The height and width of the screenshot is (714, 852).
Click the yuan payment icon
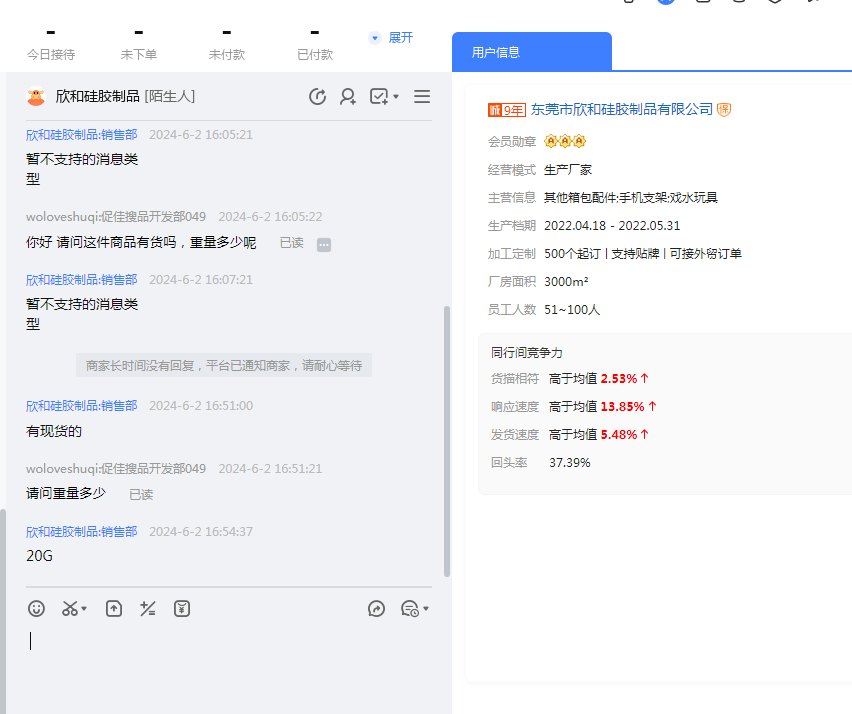(181, 608)
